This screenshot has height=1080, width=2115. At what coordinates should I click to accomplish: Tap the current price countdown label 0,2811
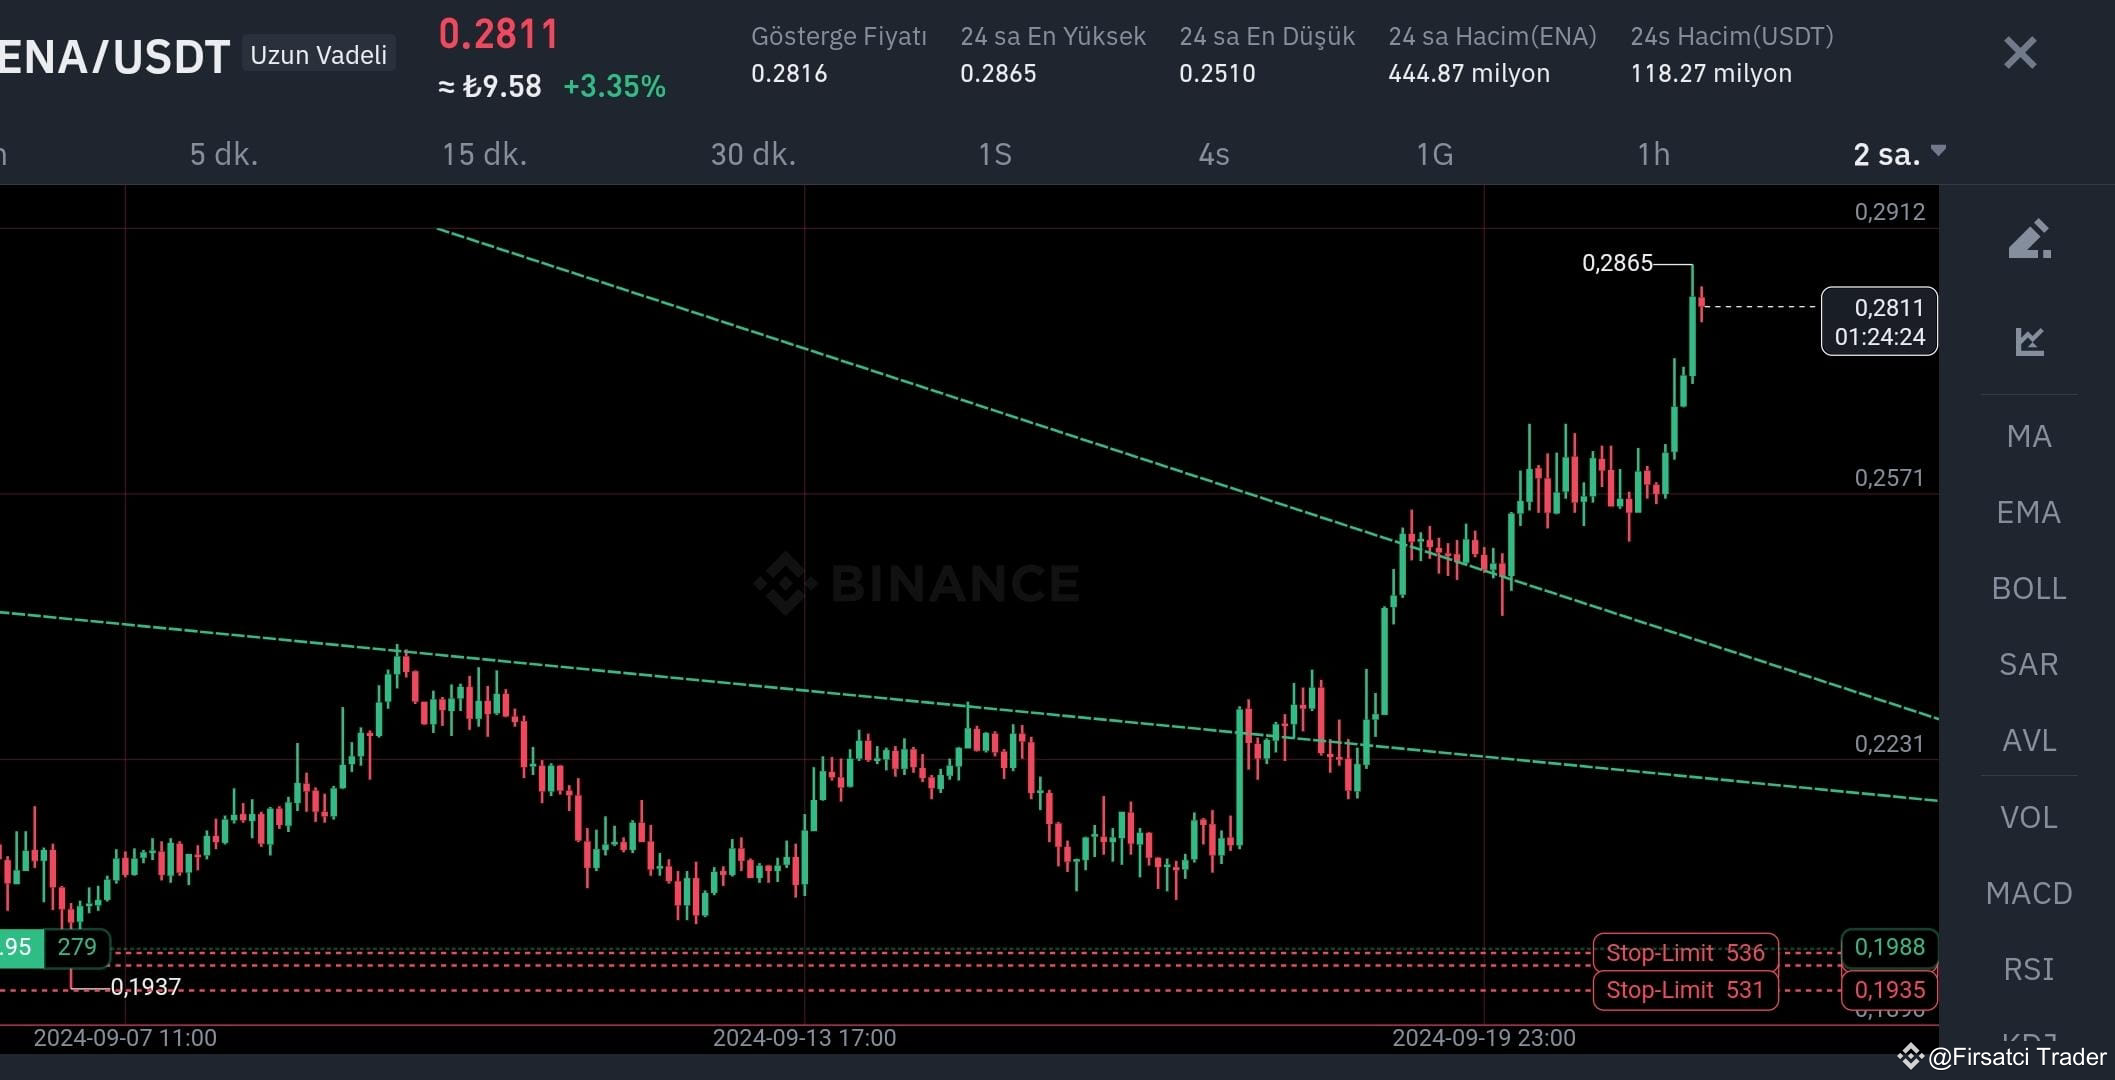[1879, 321]
